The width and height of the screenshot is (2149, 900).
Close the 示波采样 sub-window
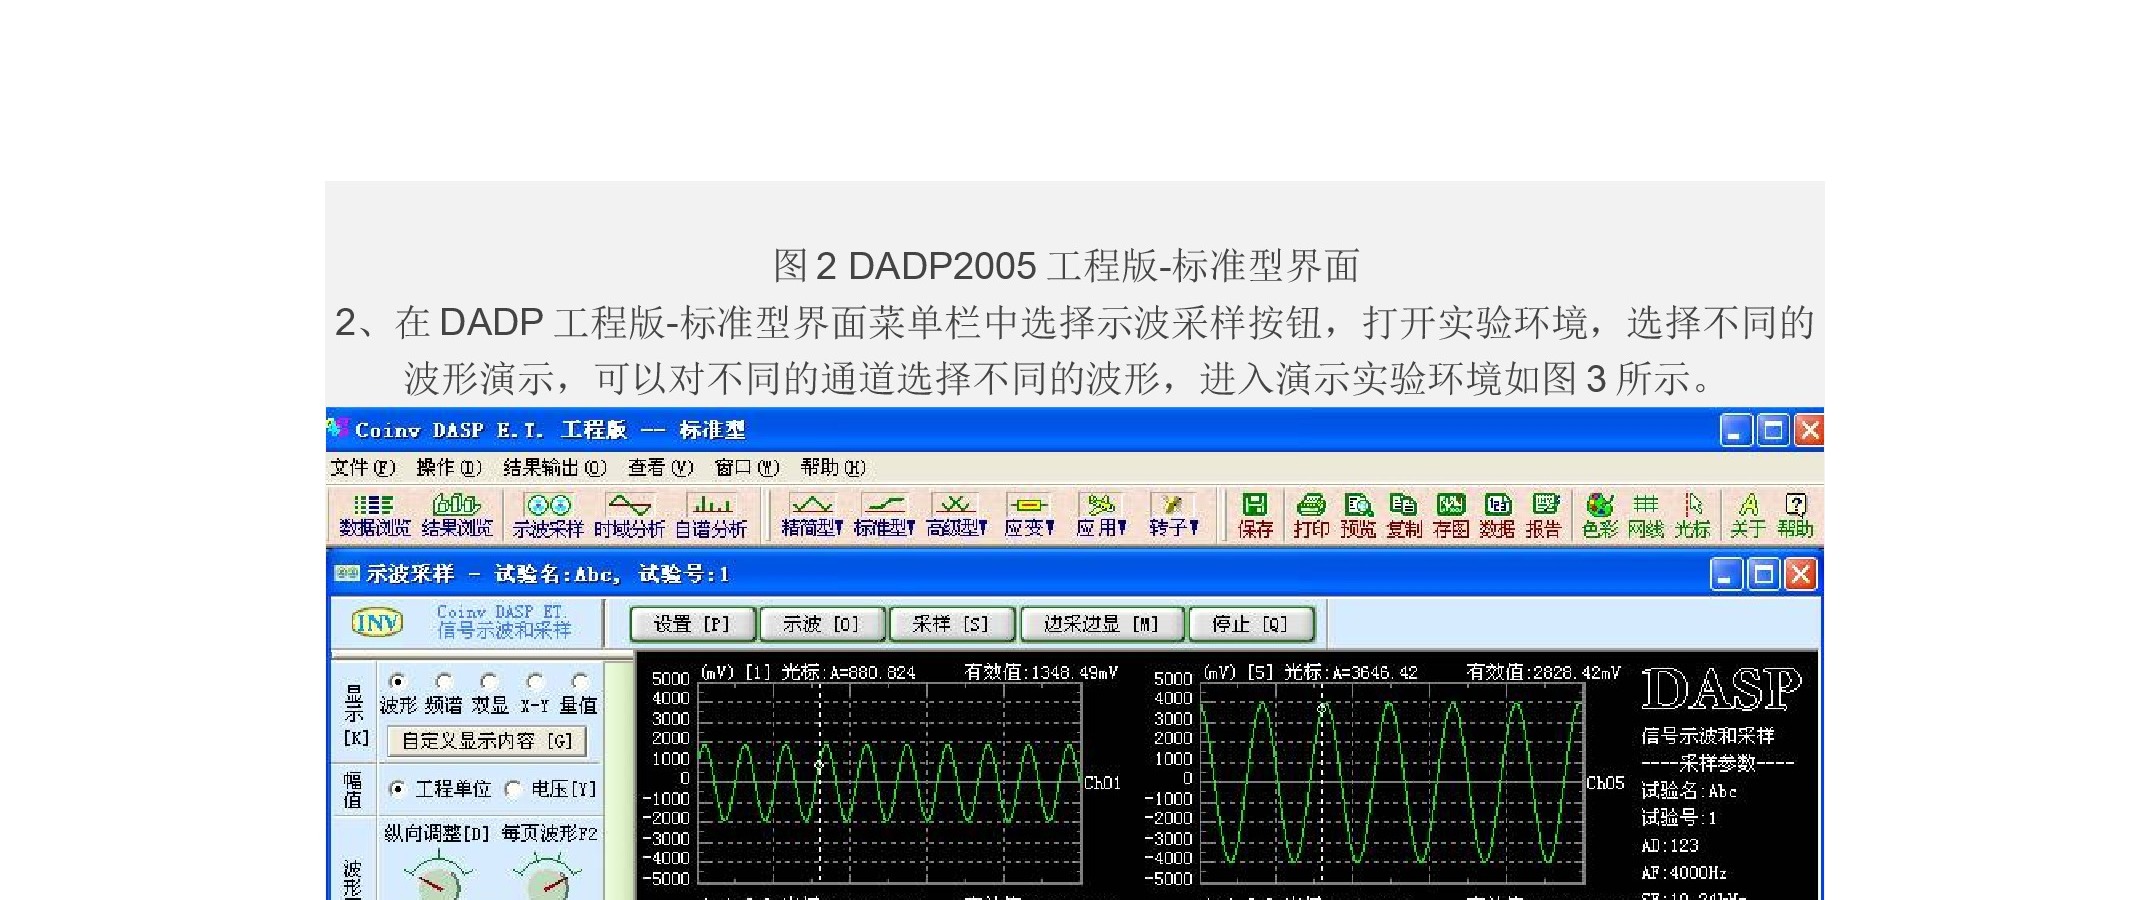[x=1801, y=574]
